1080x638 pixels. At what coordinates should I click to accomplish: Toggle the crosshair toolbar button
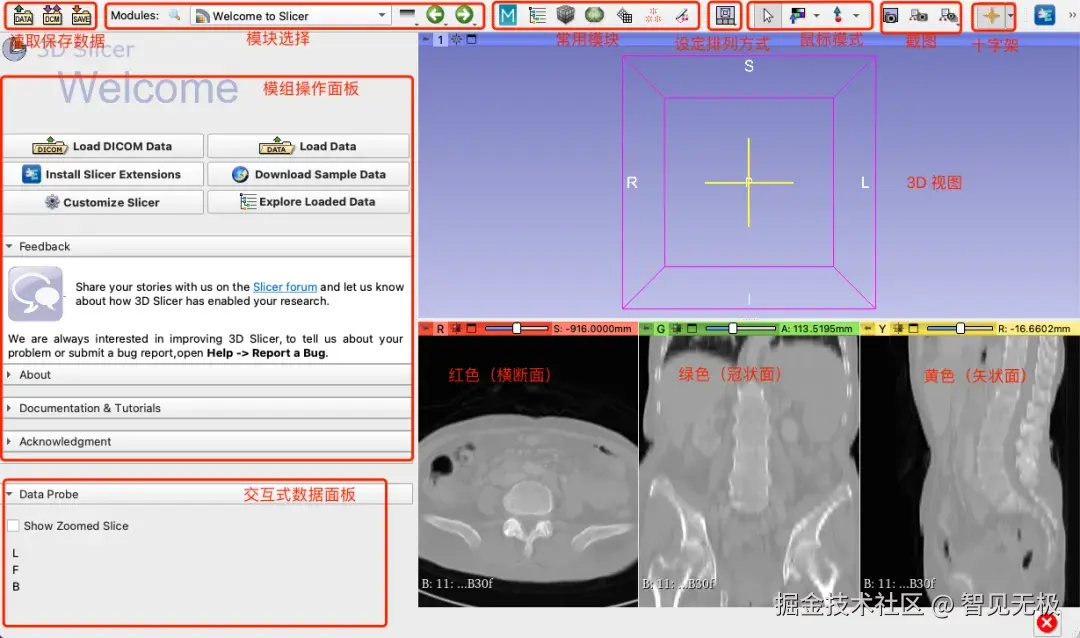(990, 15)
